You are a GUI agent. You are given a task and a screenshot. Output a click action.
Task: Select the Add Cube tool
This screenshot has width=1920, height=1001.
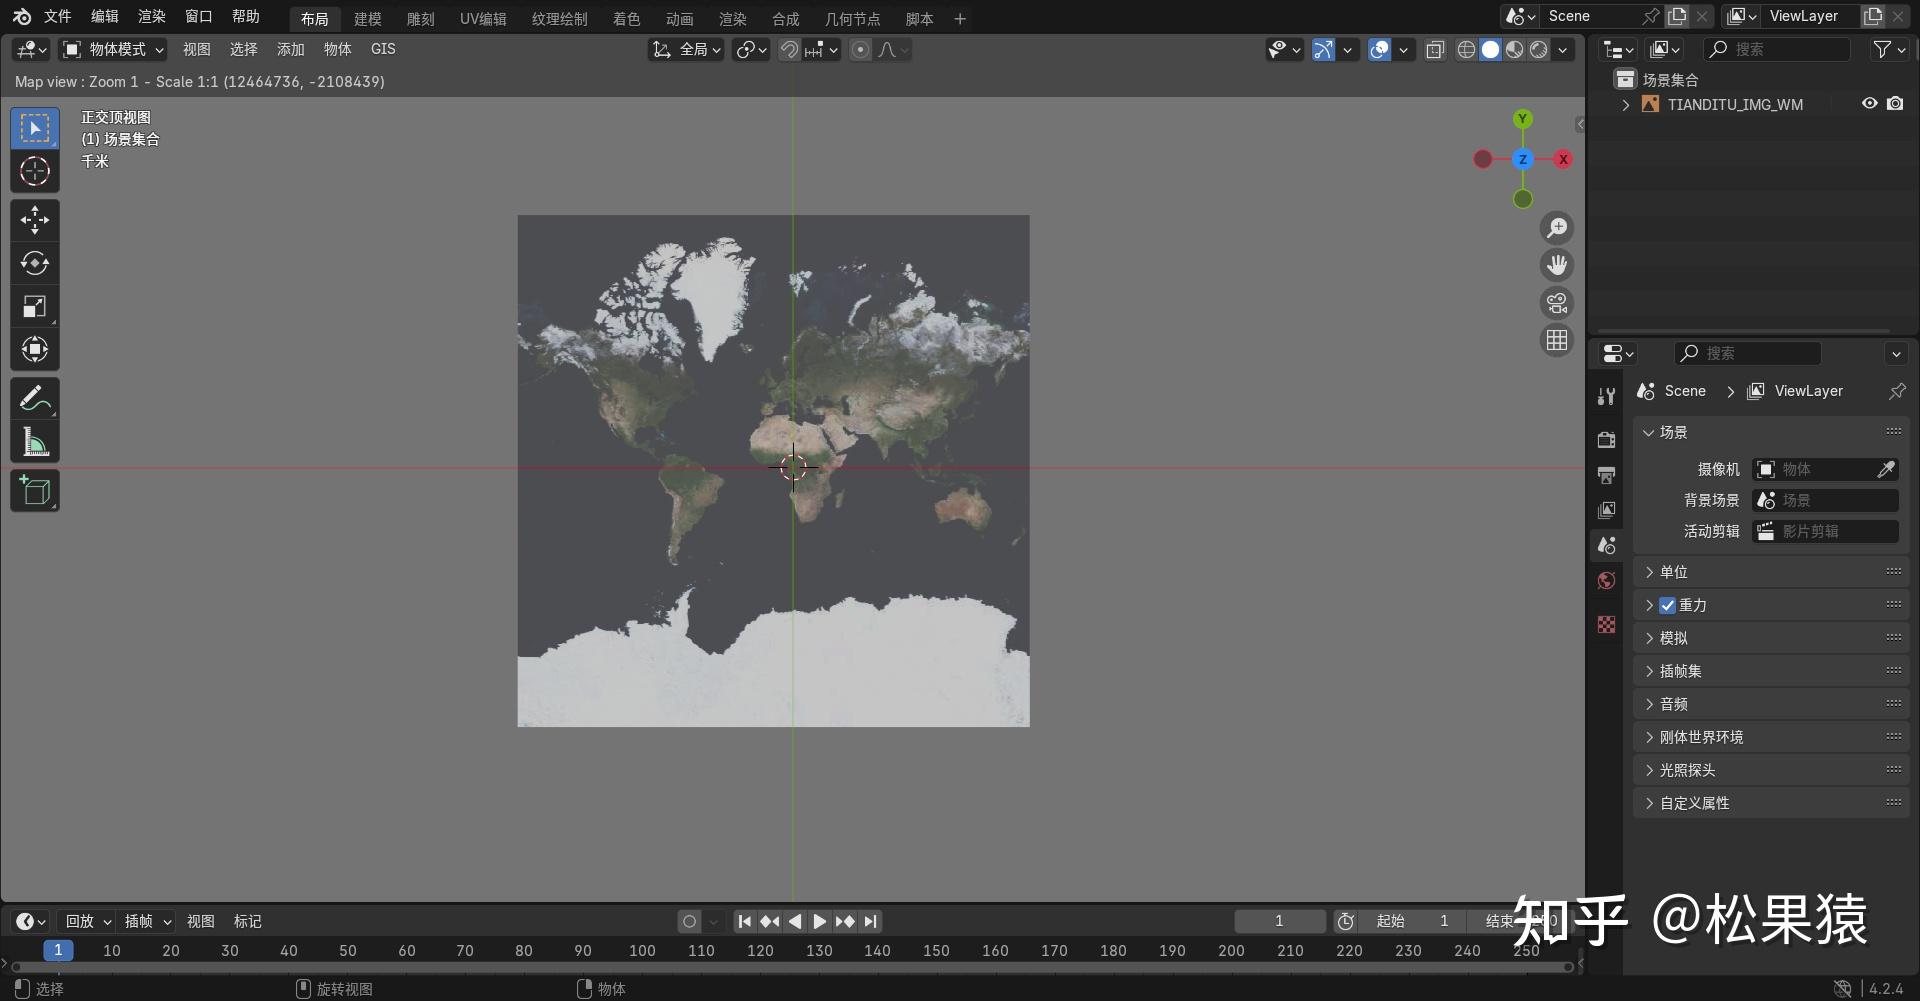coord(35,490)
